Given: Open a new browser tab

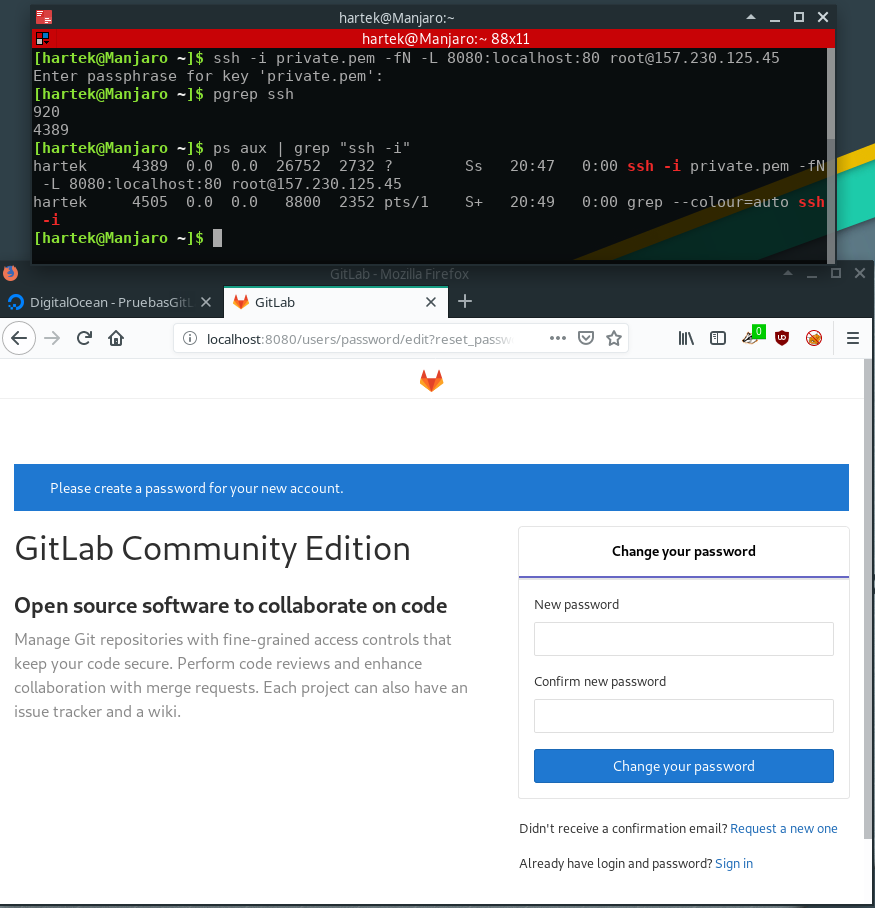Looking at the screenshot, I should [x=464, y=301].
